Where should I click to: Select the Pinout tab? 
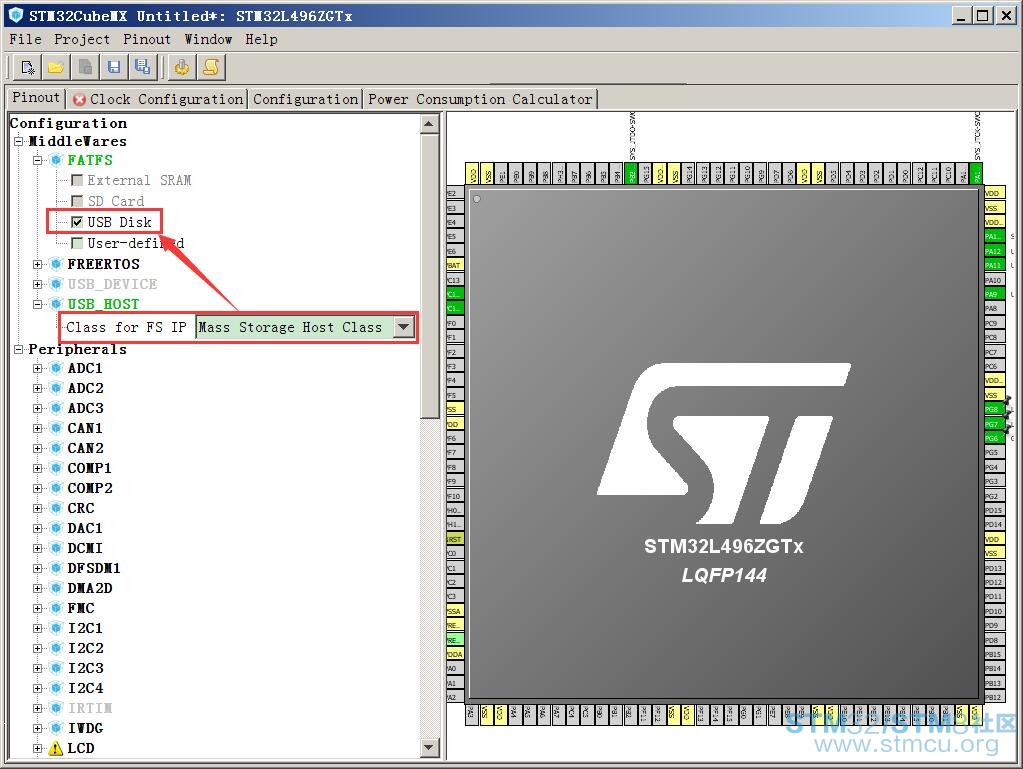36,98
